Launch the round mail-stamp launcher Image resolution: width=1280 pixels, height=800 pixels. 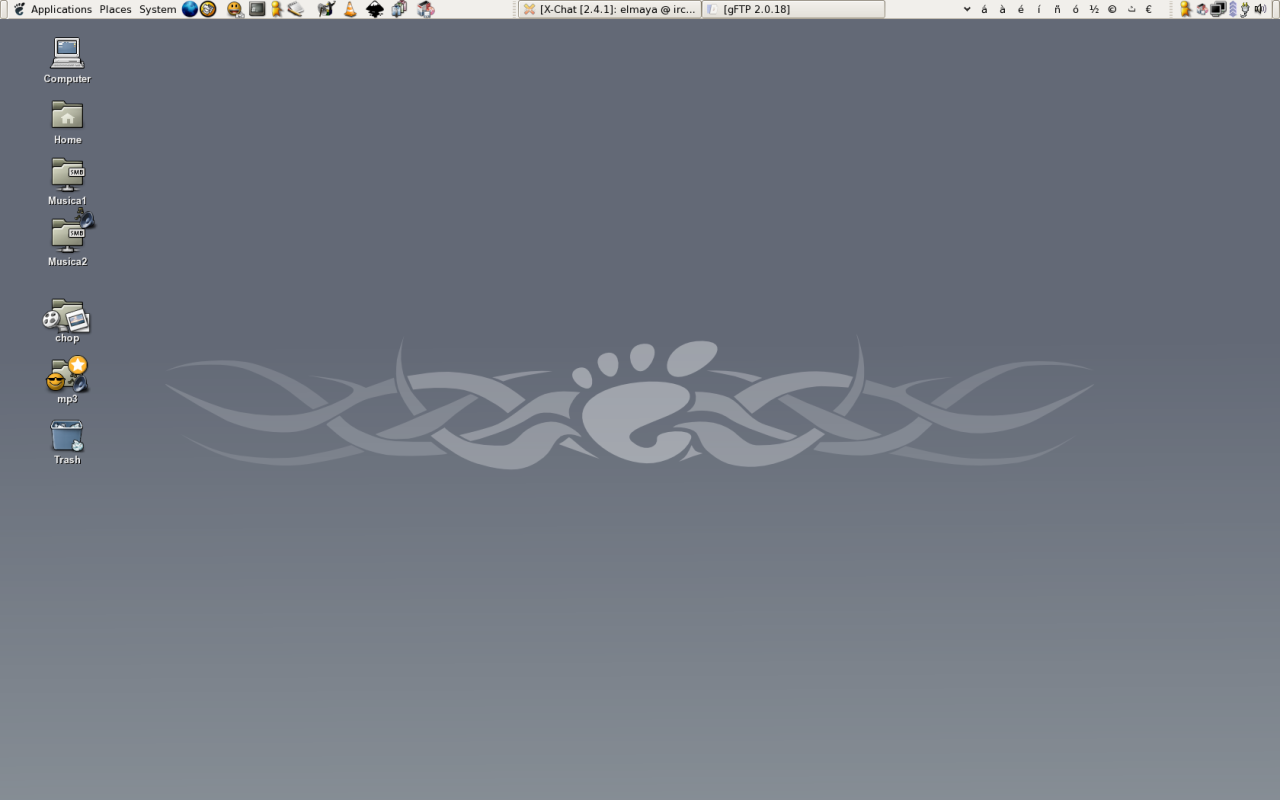pos(208,9)
